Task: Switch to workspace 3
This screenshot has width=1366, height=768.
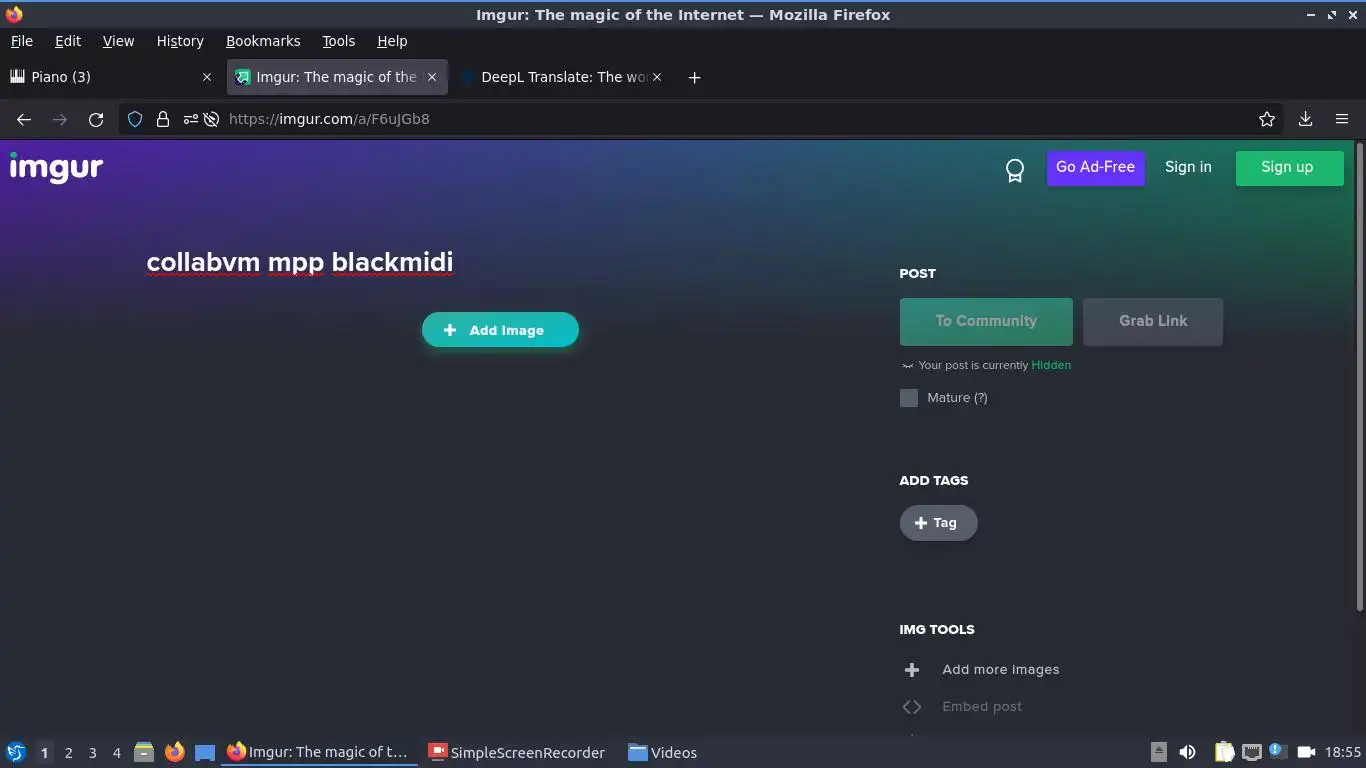Action: point(92,752)
